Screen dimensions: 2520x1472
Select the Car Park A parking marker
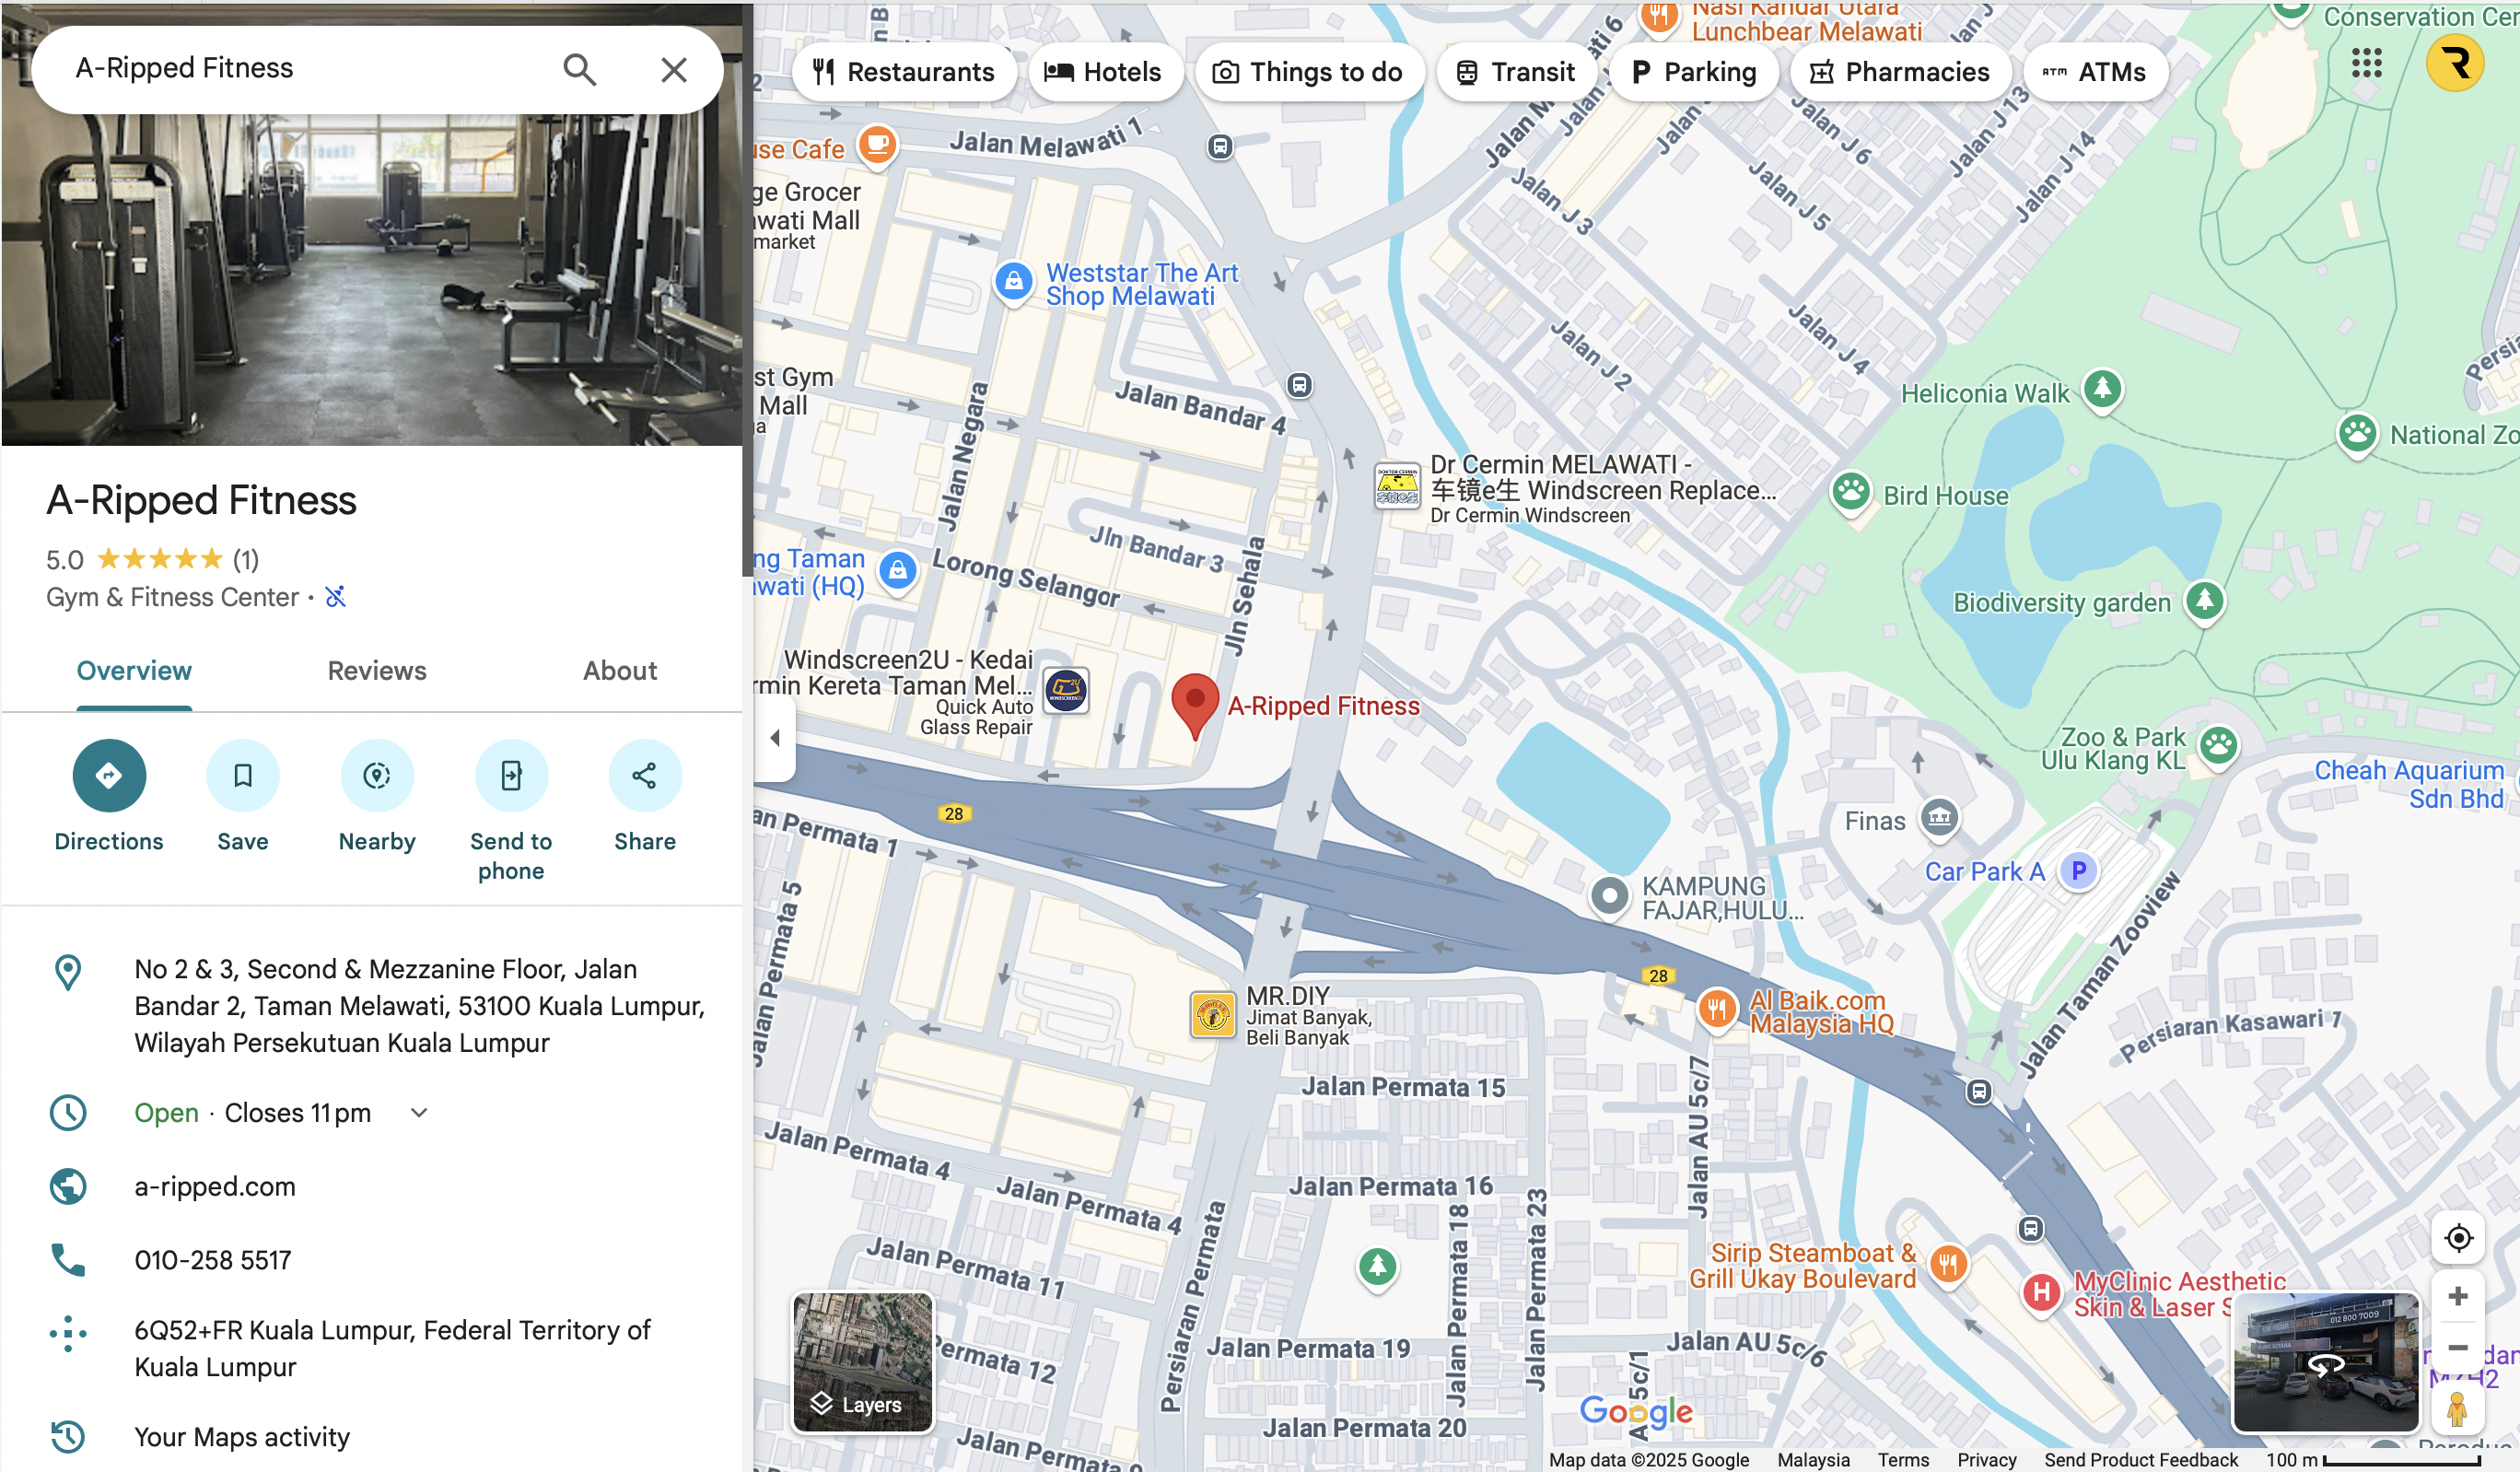click(2078, 871)
